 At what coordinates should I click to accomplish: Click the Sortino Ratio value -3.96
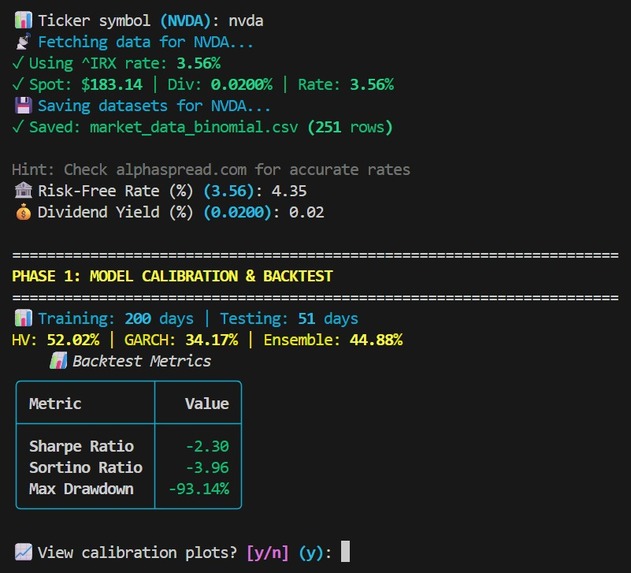pyautogui.click(x=207, y=468)
